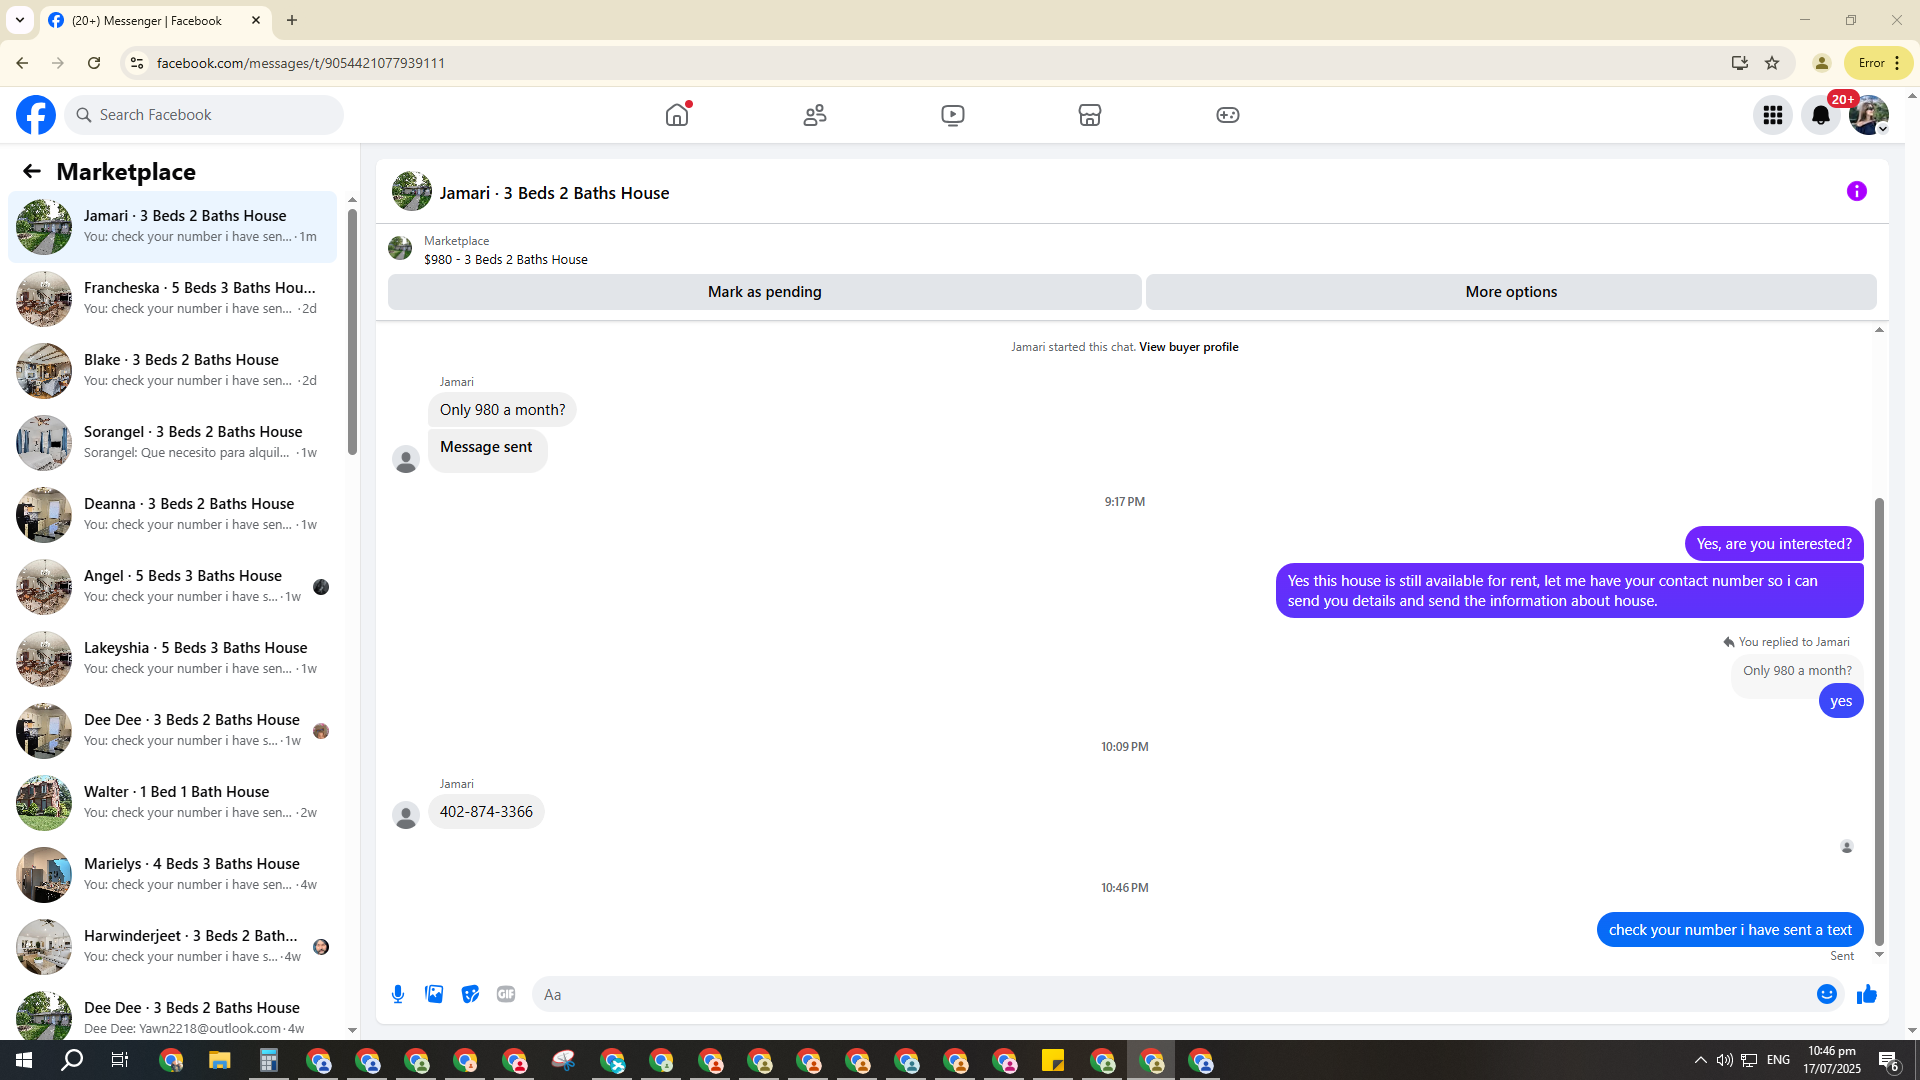Open Chrome tab search dropdown
This screenshot has width=1920, height=1080.
(20, 20)
